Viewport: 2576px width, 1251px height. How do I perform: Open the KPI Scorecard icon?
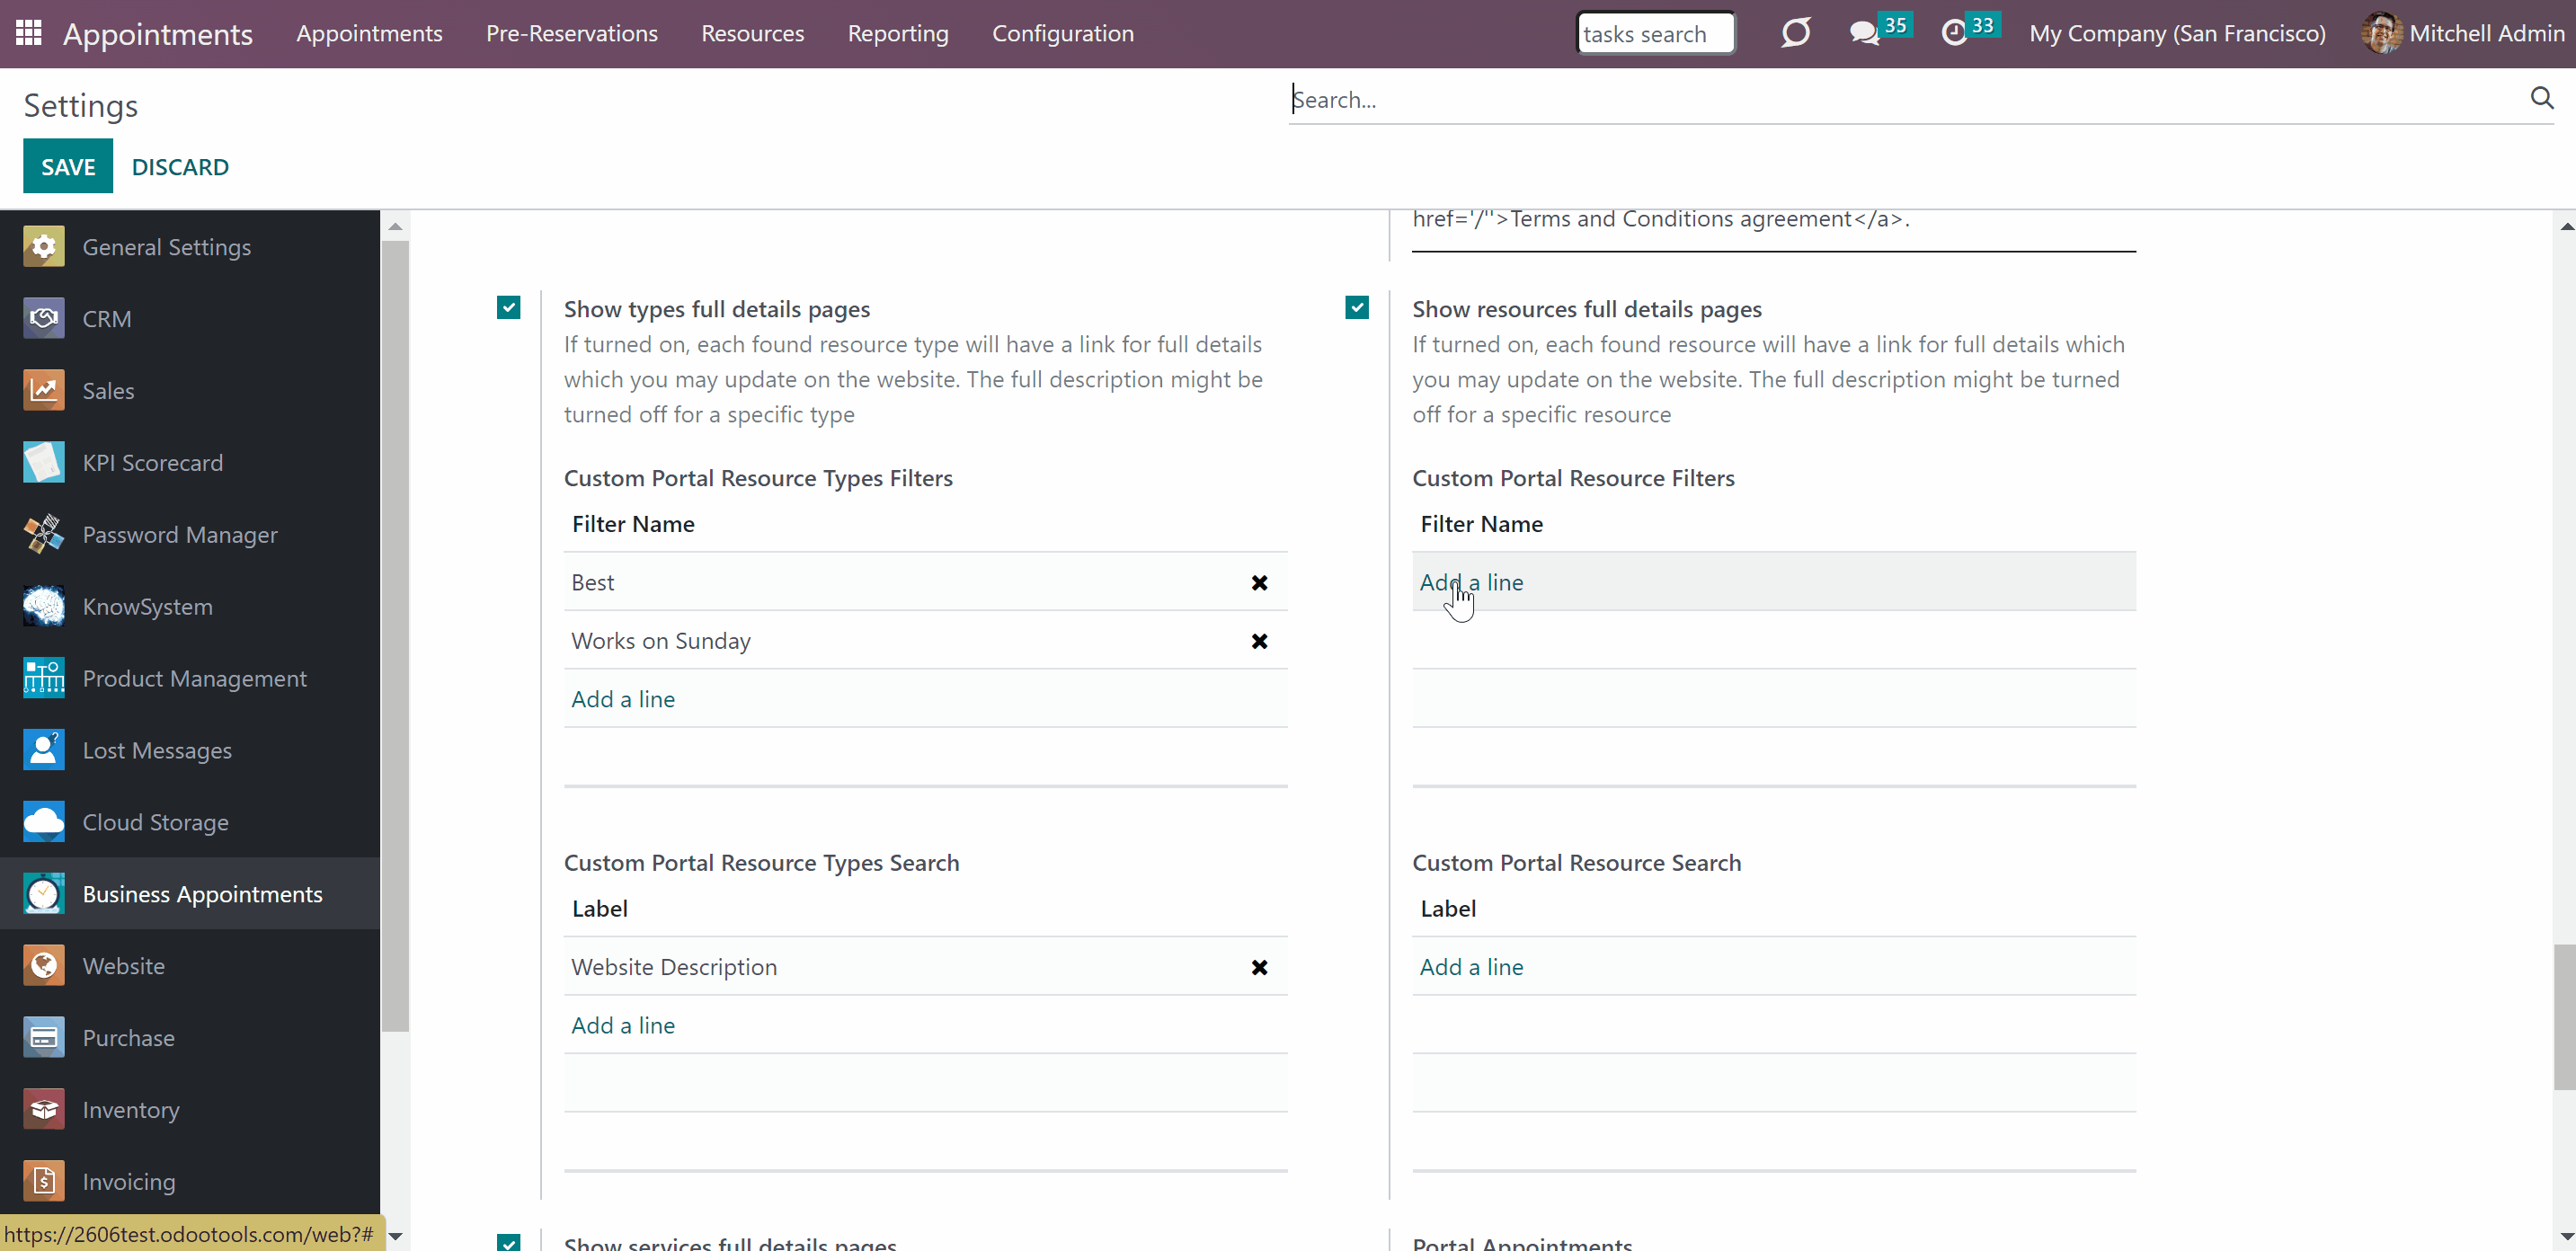pos(44,463)
